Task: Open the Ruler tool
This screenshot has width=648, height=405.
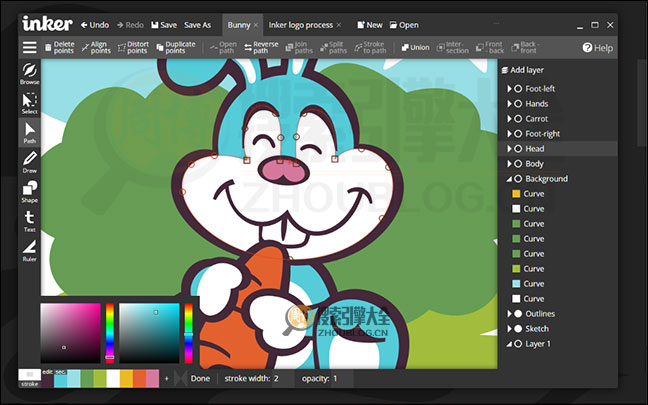Action: point(29,251)
